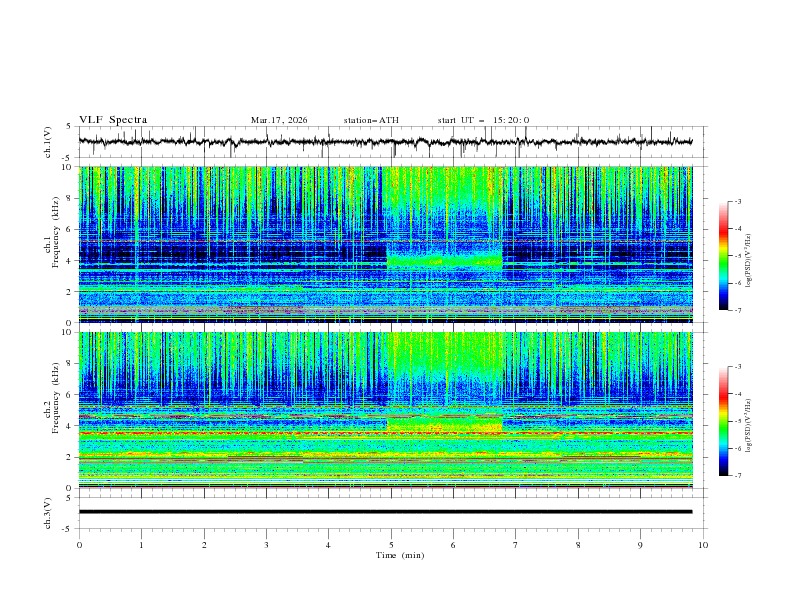Click time axis tick label "9"
792x612 pixels.
tap(640, 545)
